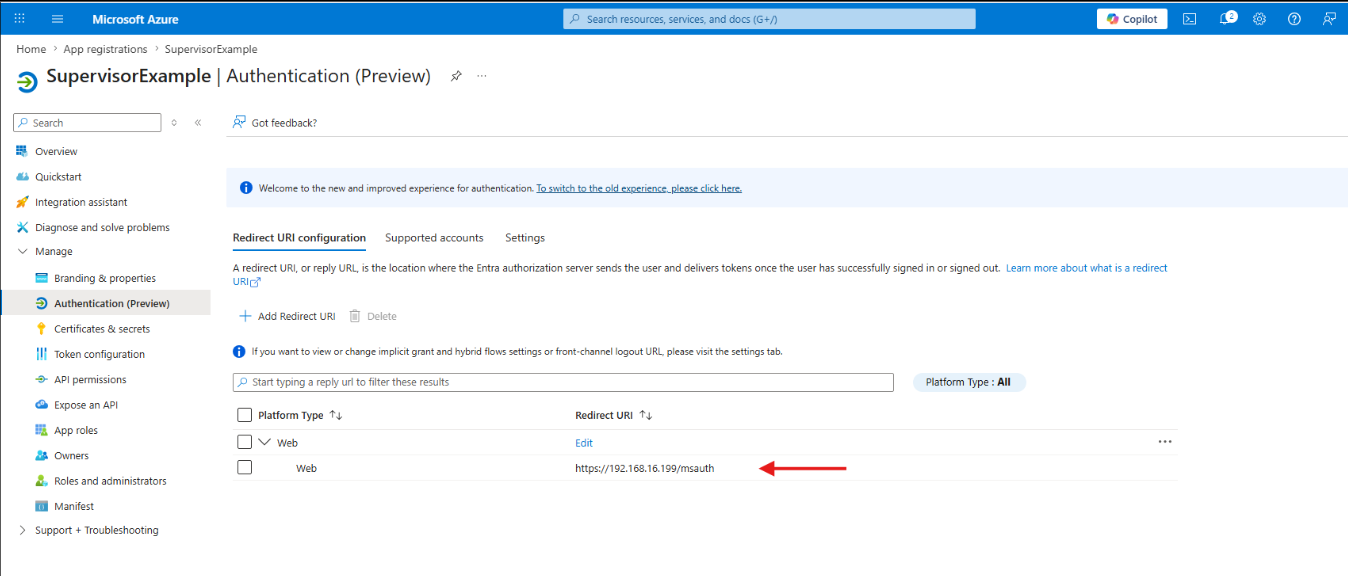Click the App roles icon
Image resolution: width=1348 pixels, height=576 pixels.
coord(41,430)
